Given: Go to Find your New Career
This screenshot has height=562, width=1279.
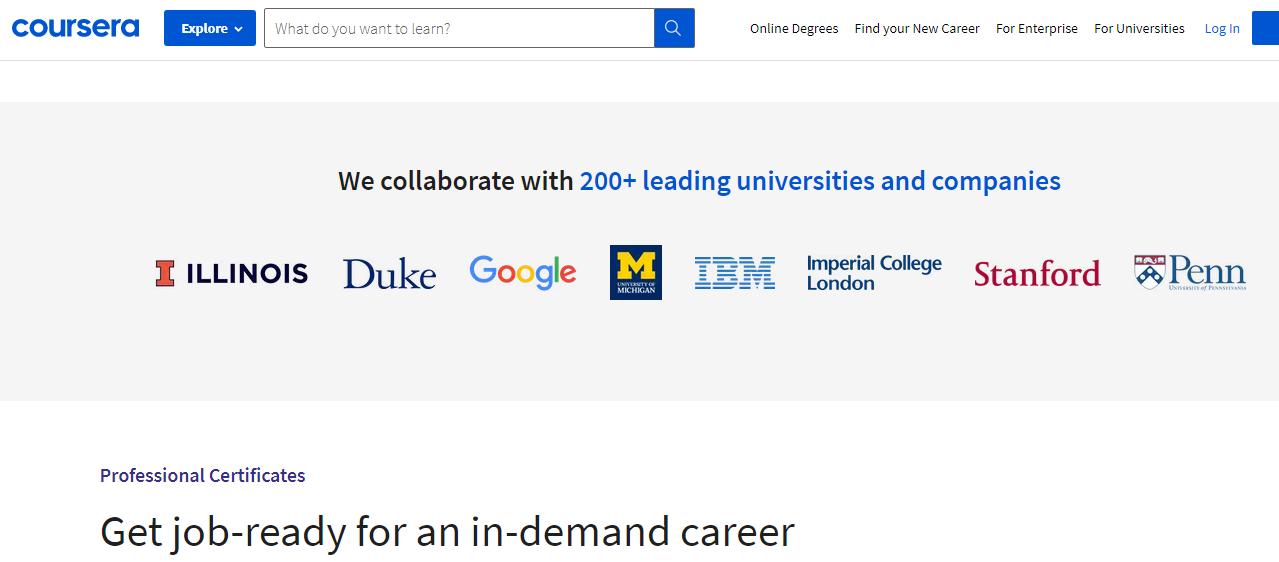Looking at the screenshot, I should coord(917,29).
